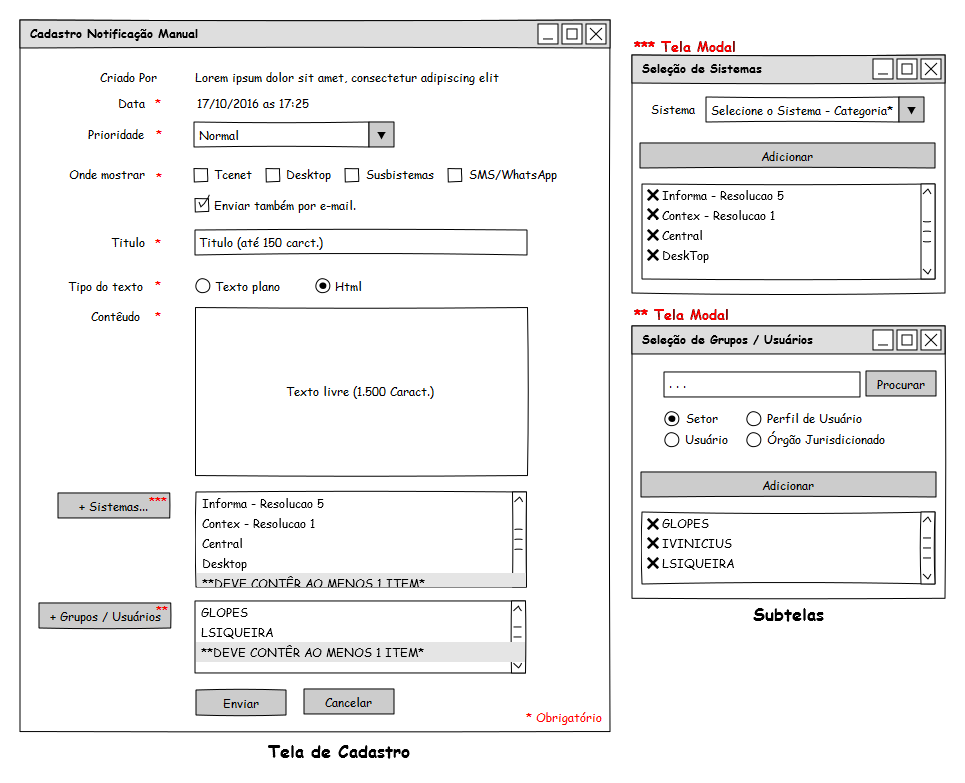Remove Contex - Resolucao 1 via X icon
This screenshot has height=783, width=965.
tap(653, 216)
